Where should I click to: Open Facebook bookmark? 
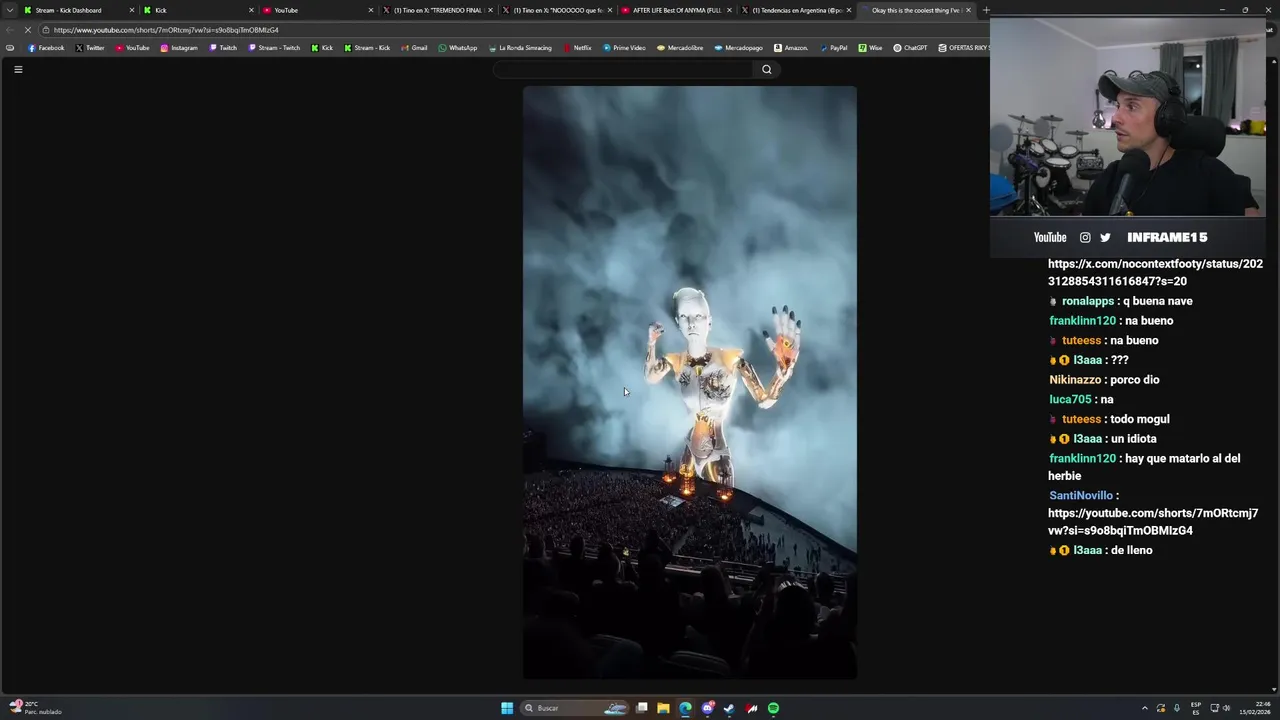click(46, 48)
